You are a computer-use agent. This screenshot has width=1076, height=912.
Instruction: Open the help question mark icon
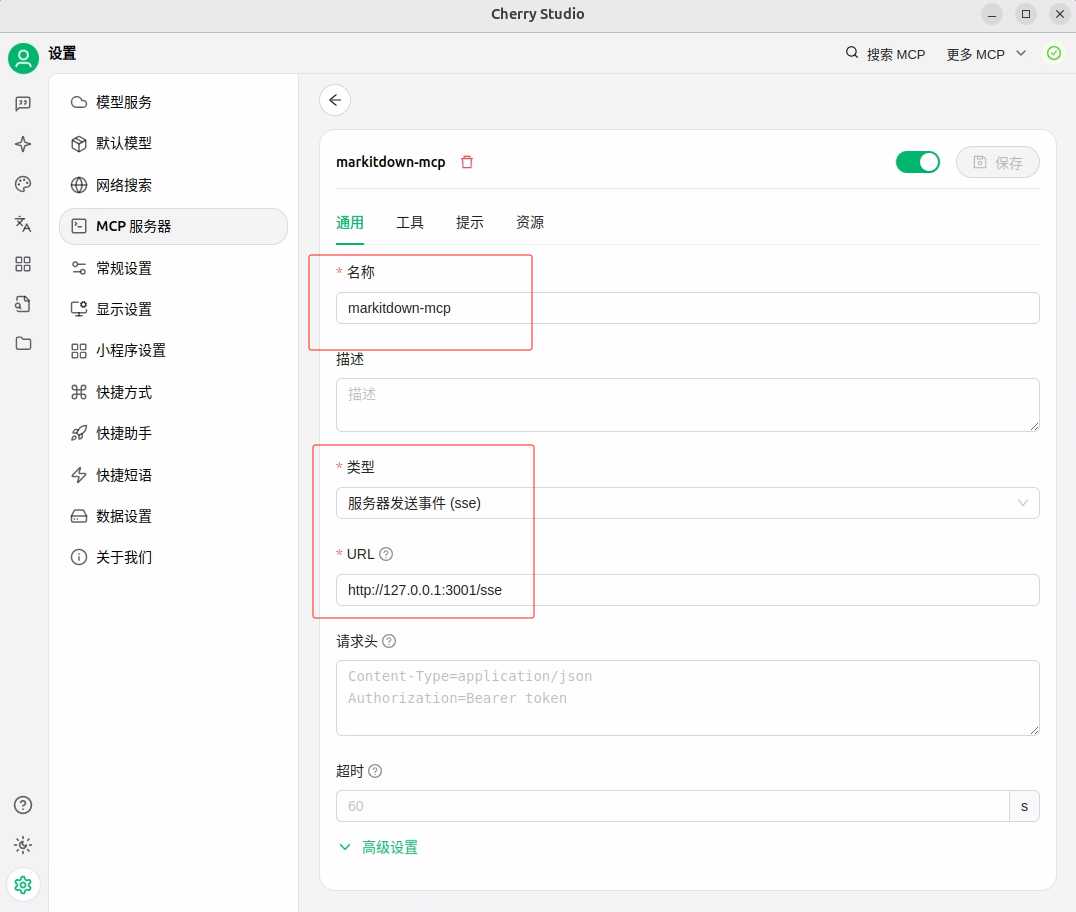[x=23, y=805]
